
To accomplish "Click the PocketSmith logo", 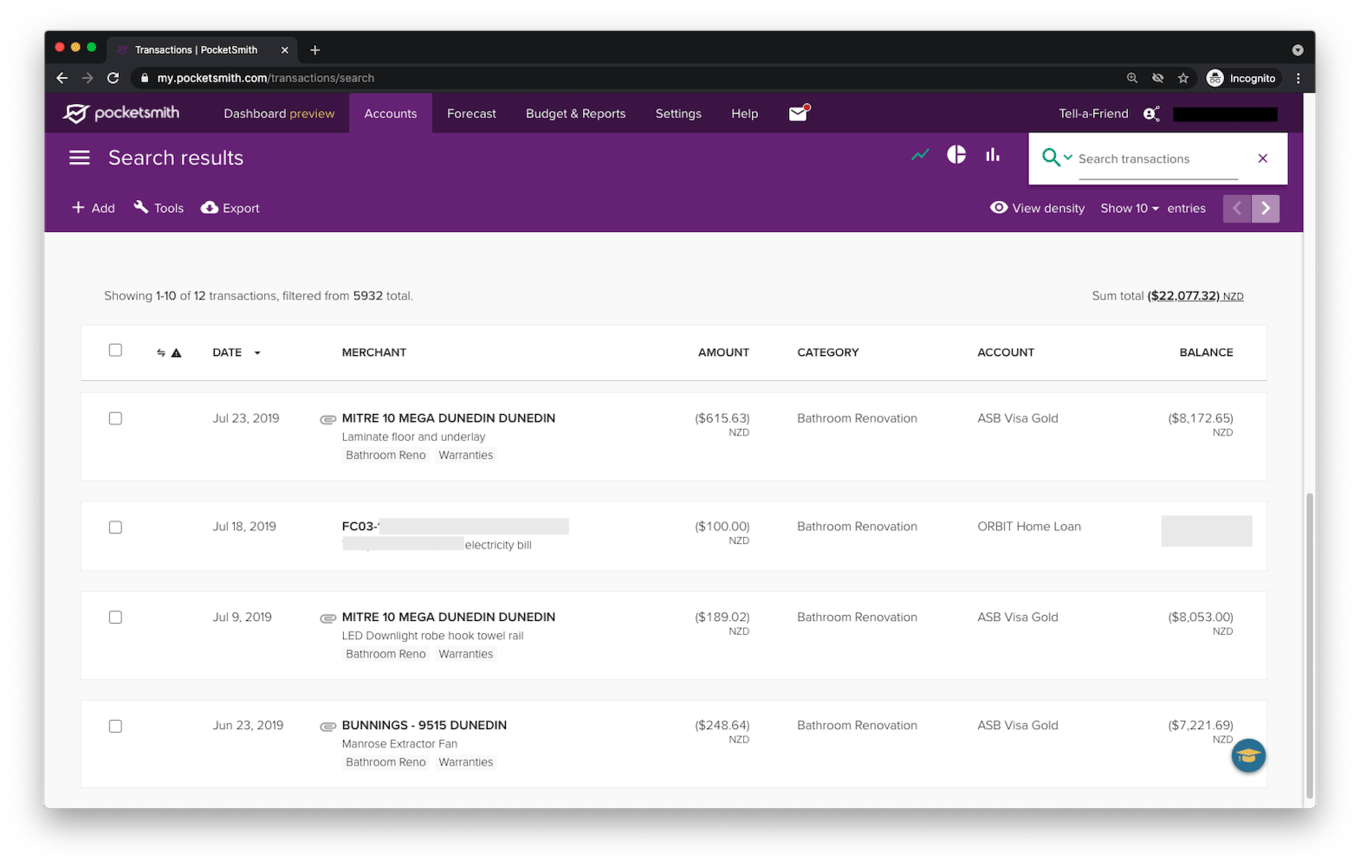I will point(120,113).
